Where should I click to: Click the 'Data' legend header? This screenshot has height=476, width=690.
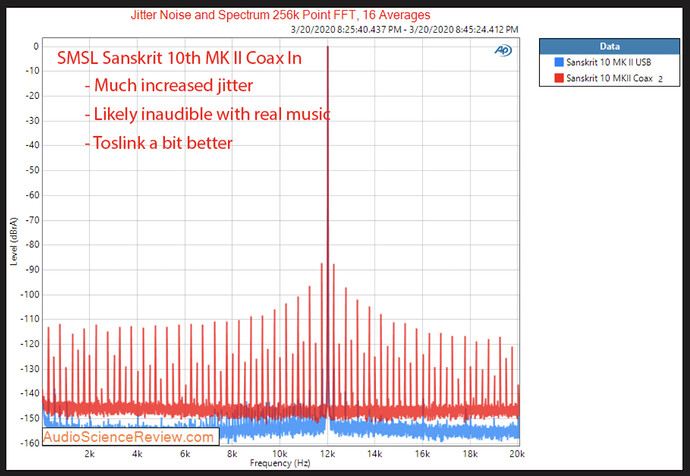[x=609, y=46]
